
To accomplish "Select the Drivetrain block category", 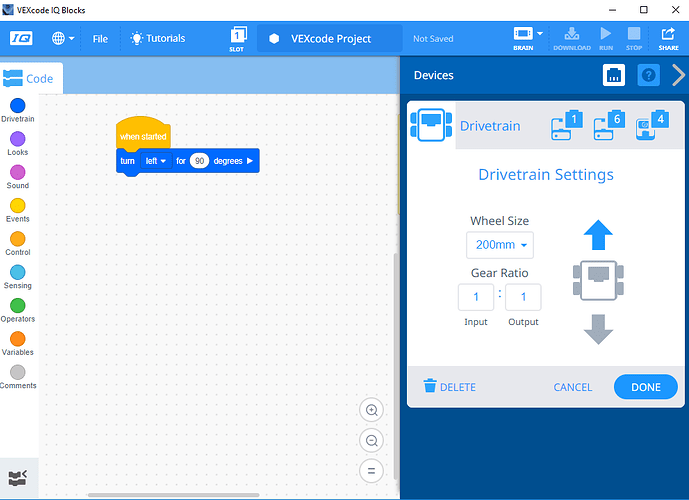I will pos(18,110).
